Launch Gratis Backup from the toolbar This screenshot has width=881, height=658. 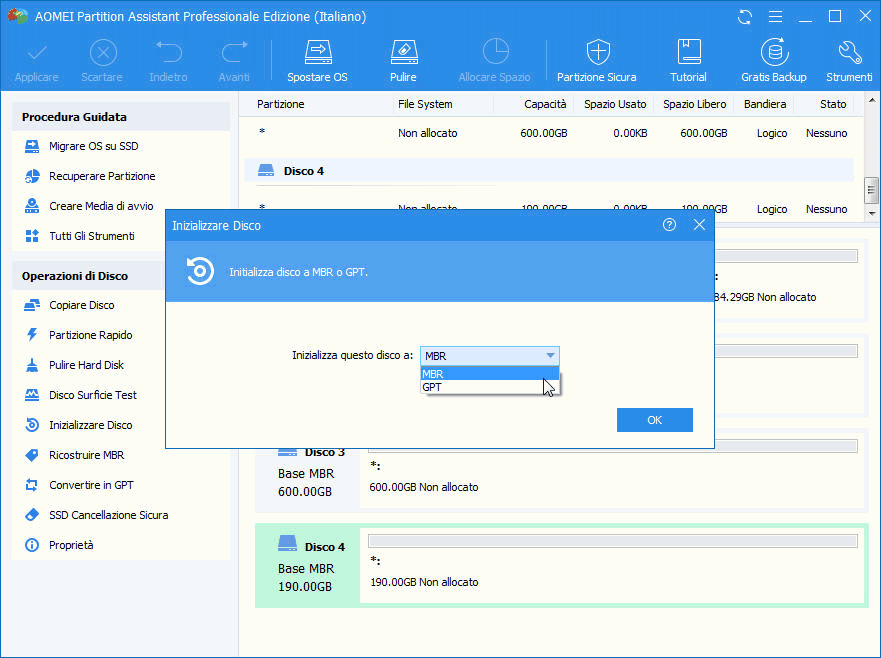tap(773, 61)
